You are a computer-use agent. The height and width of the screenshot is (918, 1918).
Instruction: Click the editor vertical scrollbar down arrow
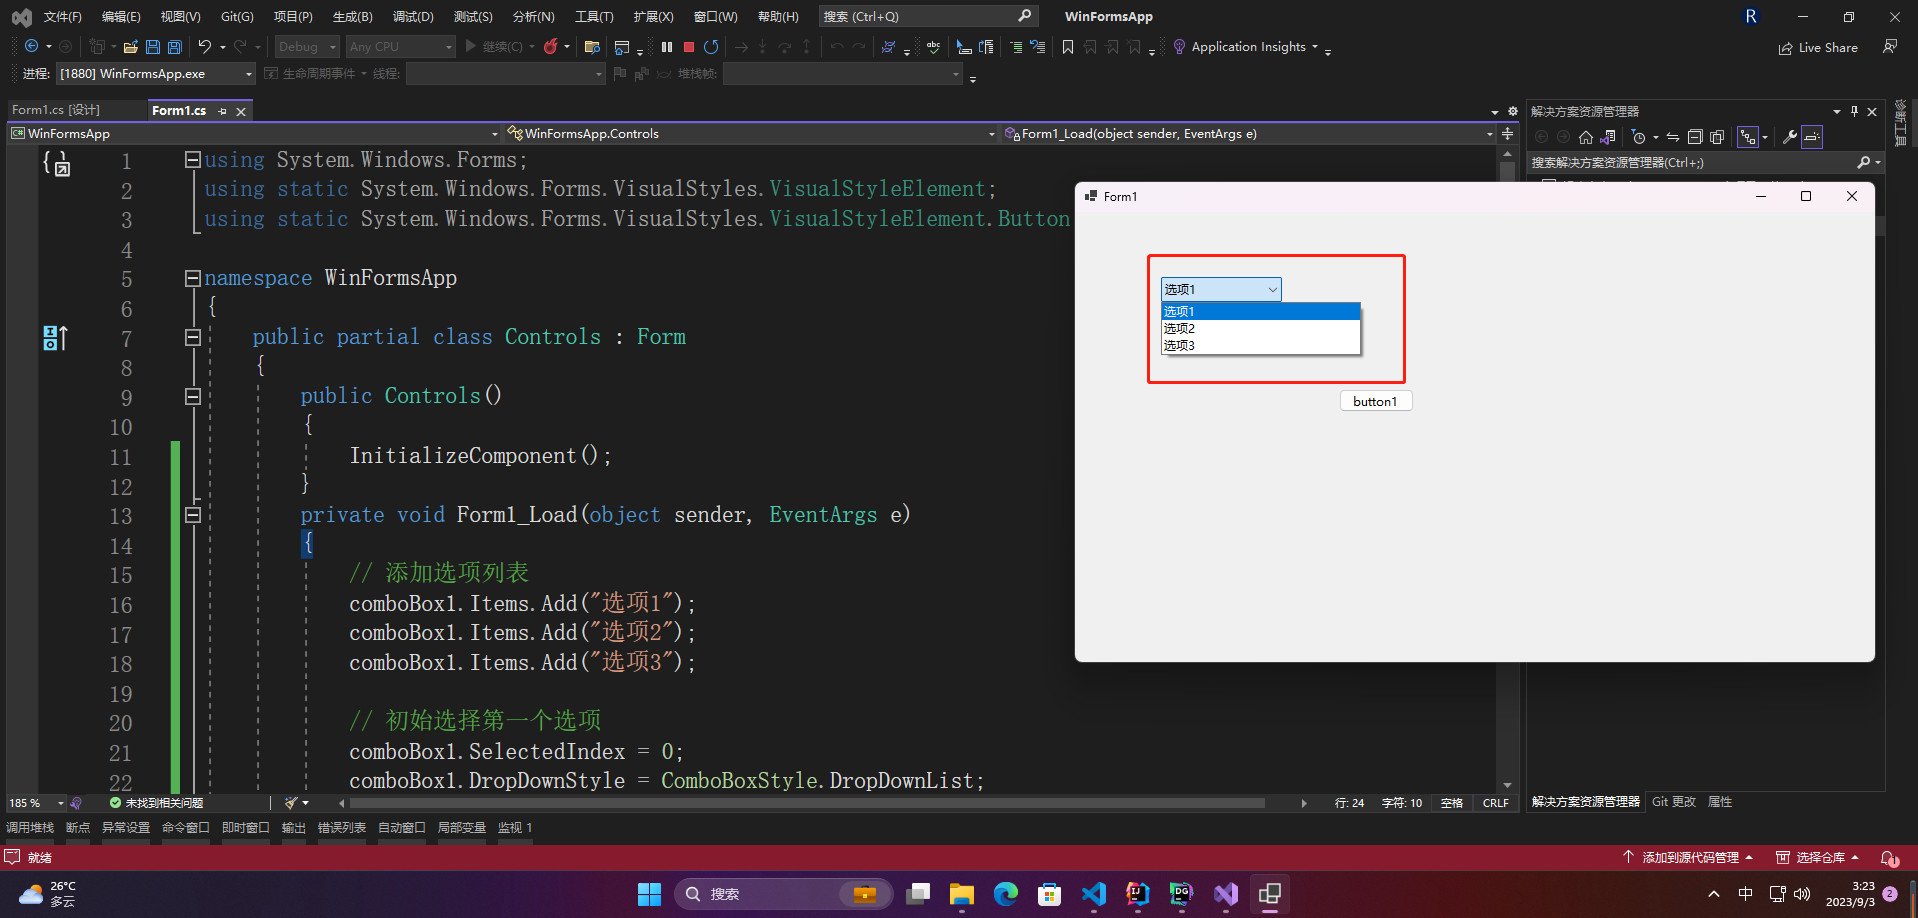click(x=1507, y=786)
